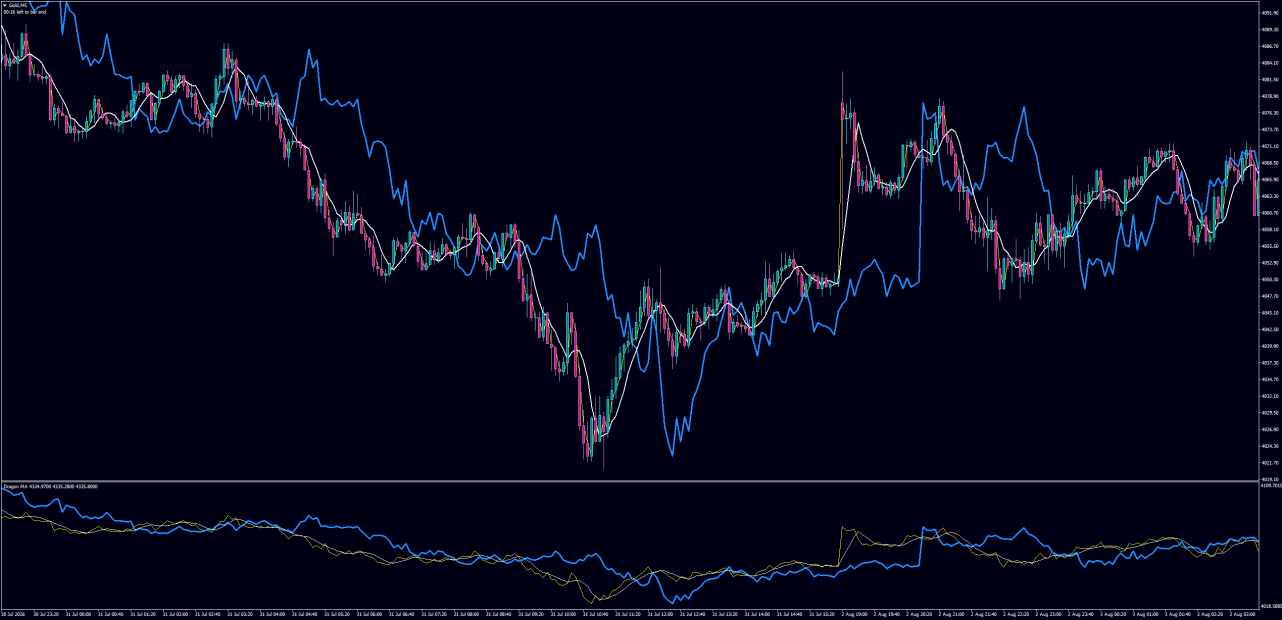Viewport: 1282px width, 620px height.
Task: Click the Gold,M5 symbol label
Action: 18,5
